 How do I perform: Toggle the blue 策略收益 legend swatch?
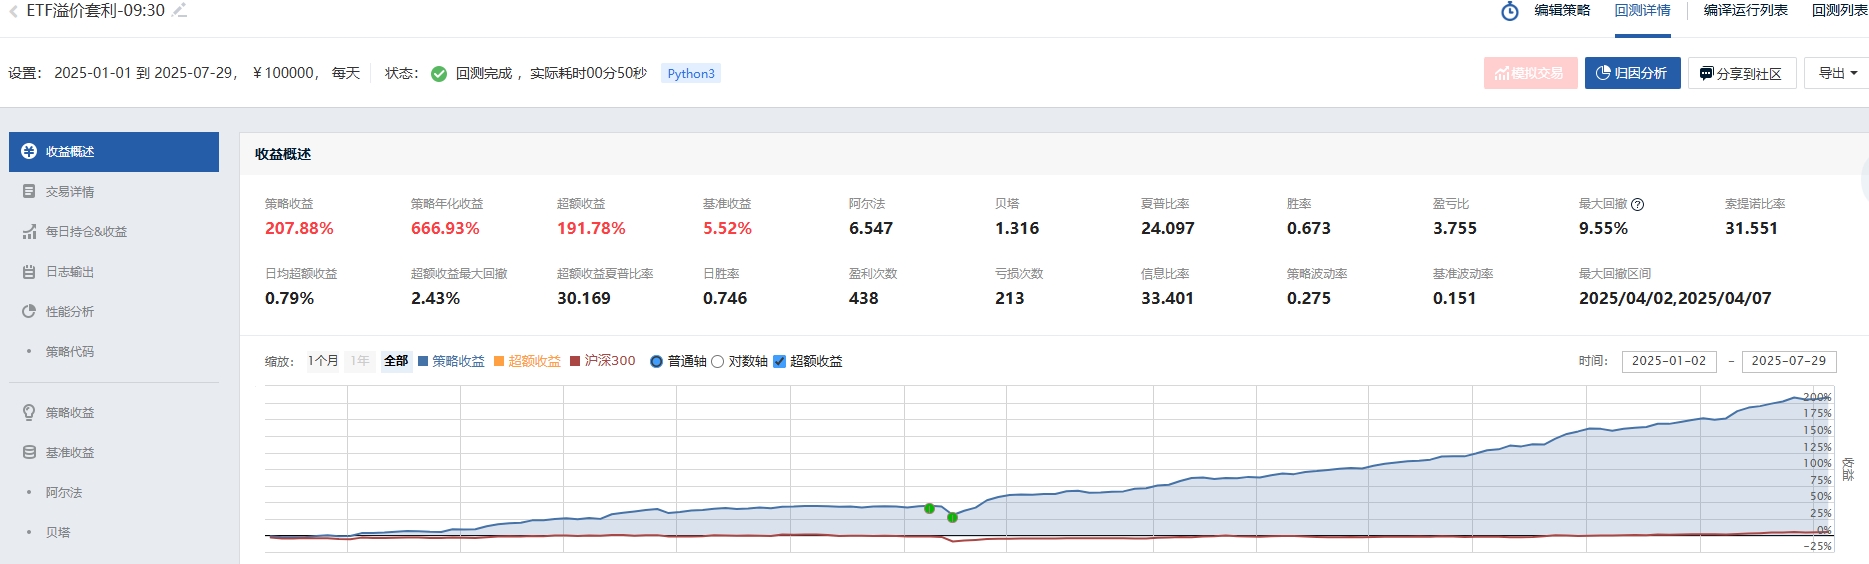(424, 362)
